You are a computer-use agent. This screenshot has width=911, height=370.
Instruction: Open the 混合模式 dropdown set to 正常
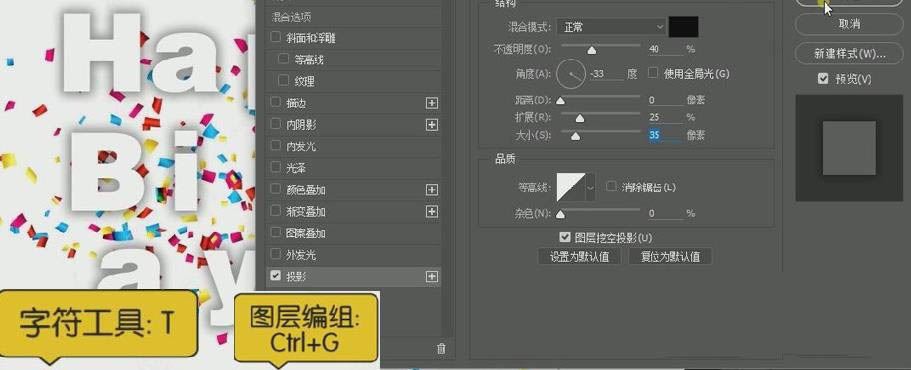tap(611, 27)
